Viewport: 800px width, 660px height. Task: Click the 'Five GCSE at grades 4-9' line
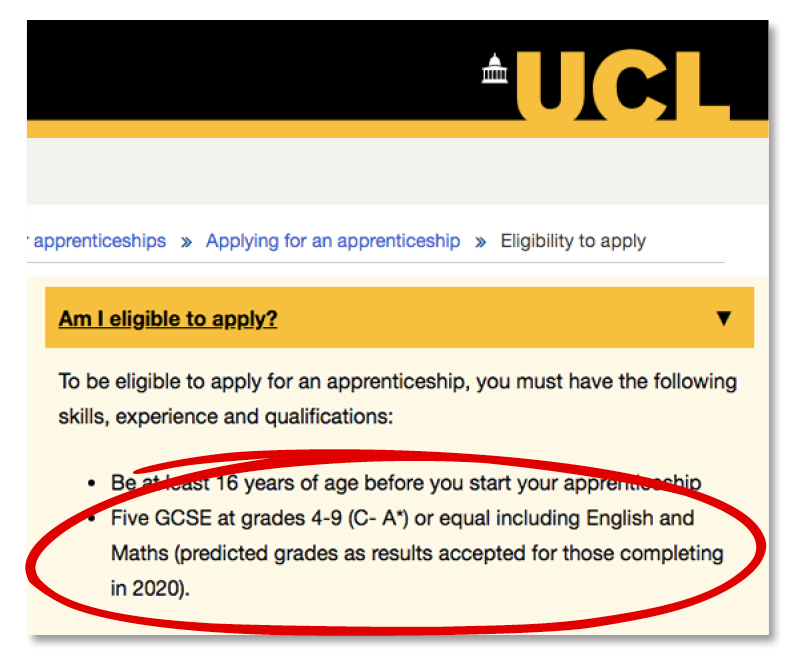pos(403,518)
